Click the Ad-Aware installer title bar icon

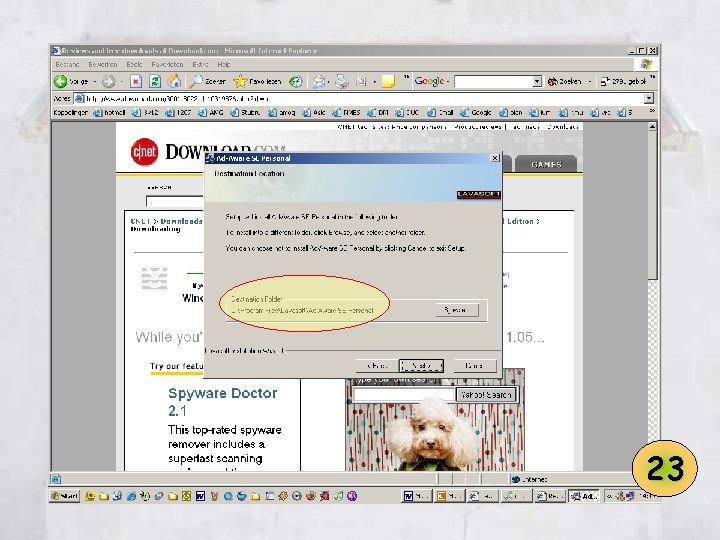click(210, 158)
